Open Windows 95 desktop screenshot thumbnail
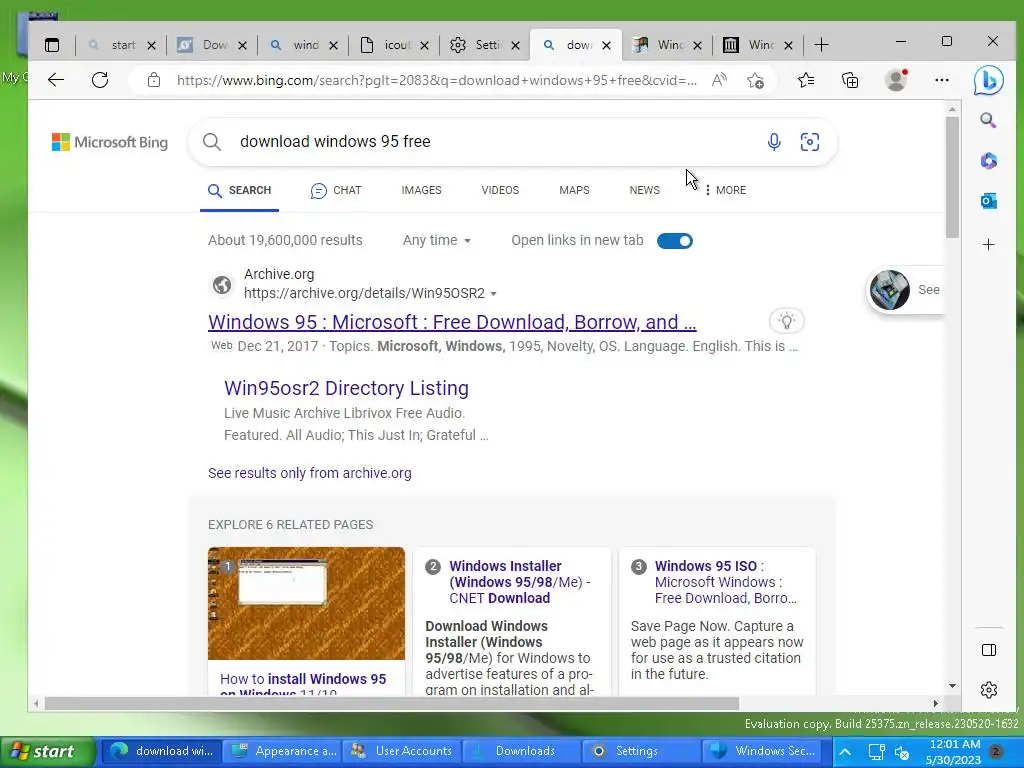The width and height of the screenshot is (1024, 768). pos(306,603)
